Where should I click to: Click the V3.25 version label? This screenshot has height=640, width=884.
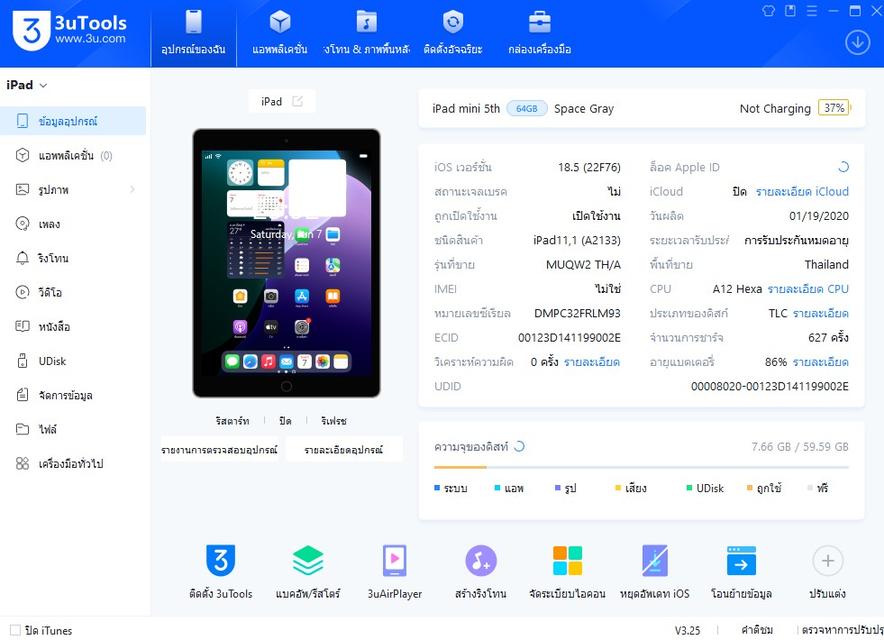(x=687, y=630)
